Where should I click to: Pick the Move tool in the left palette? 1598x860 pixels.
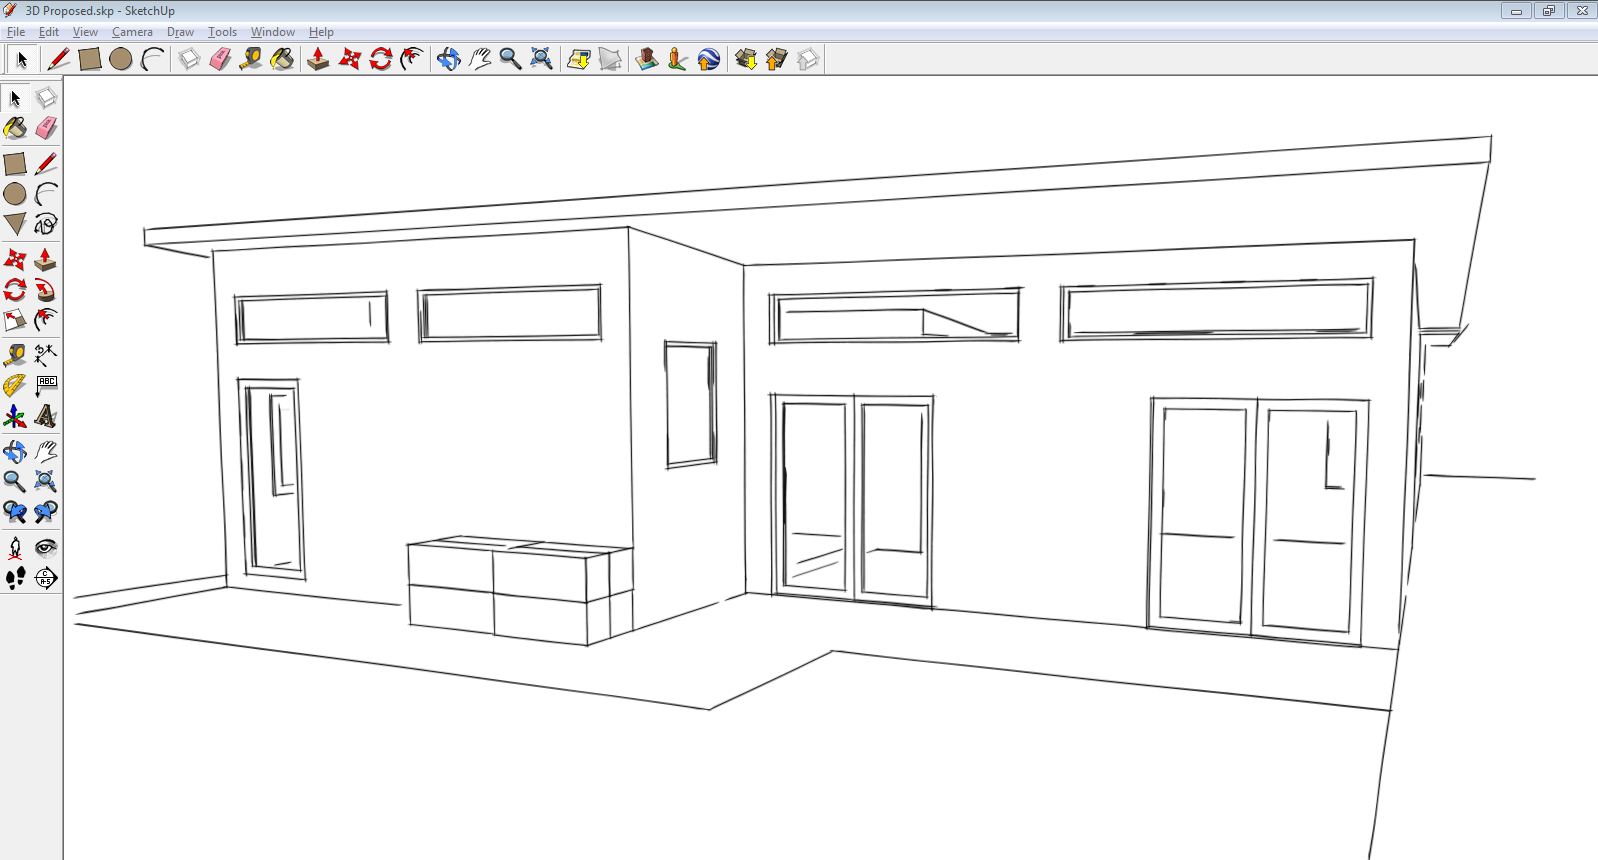[15, 260]
